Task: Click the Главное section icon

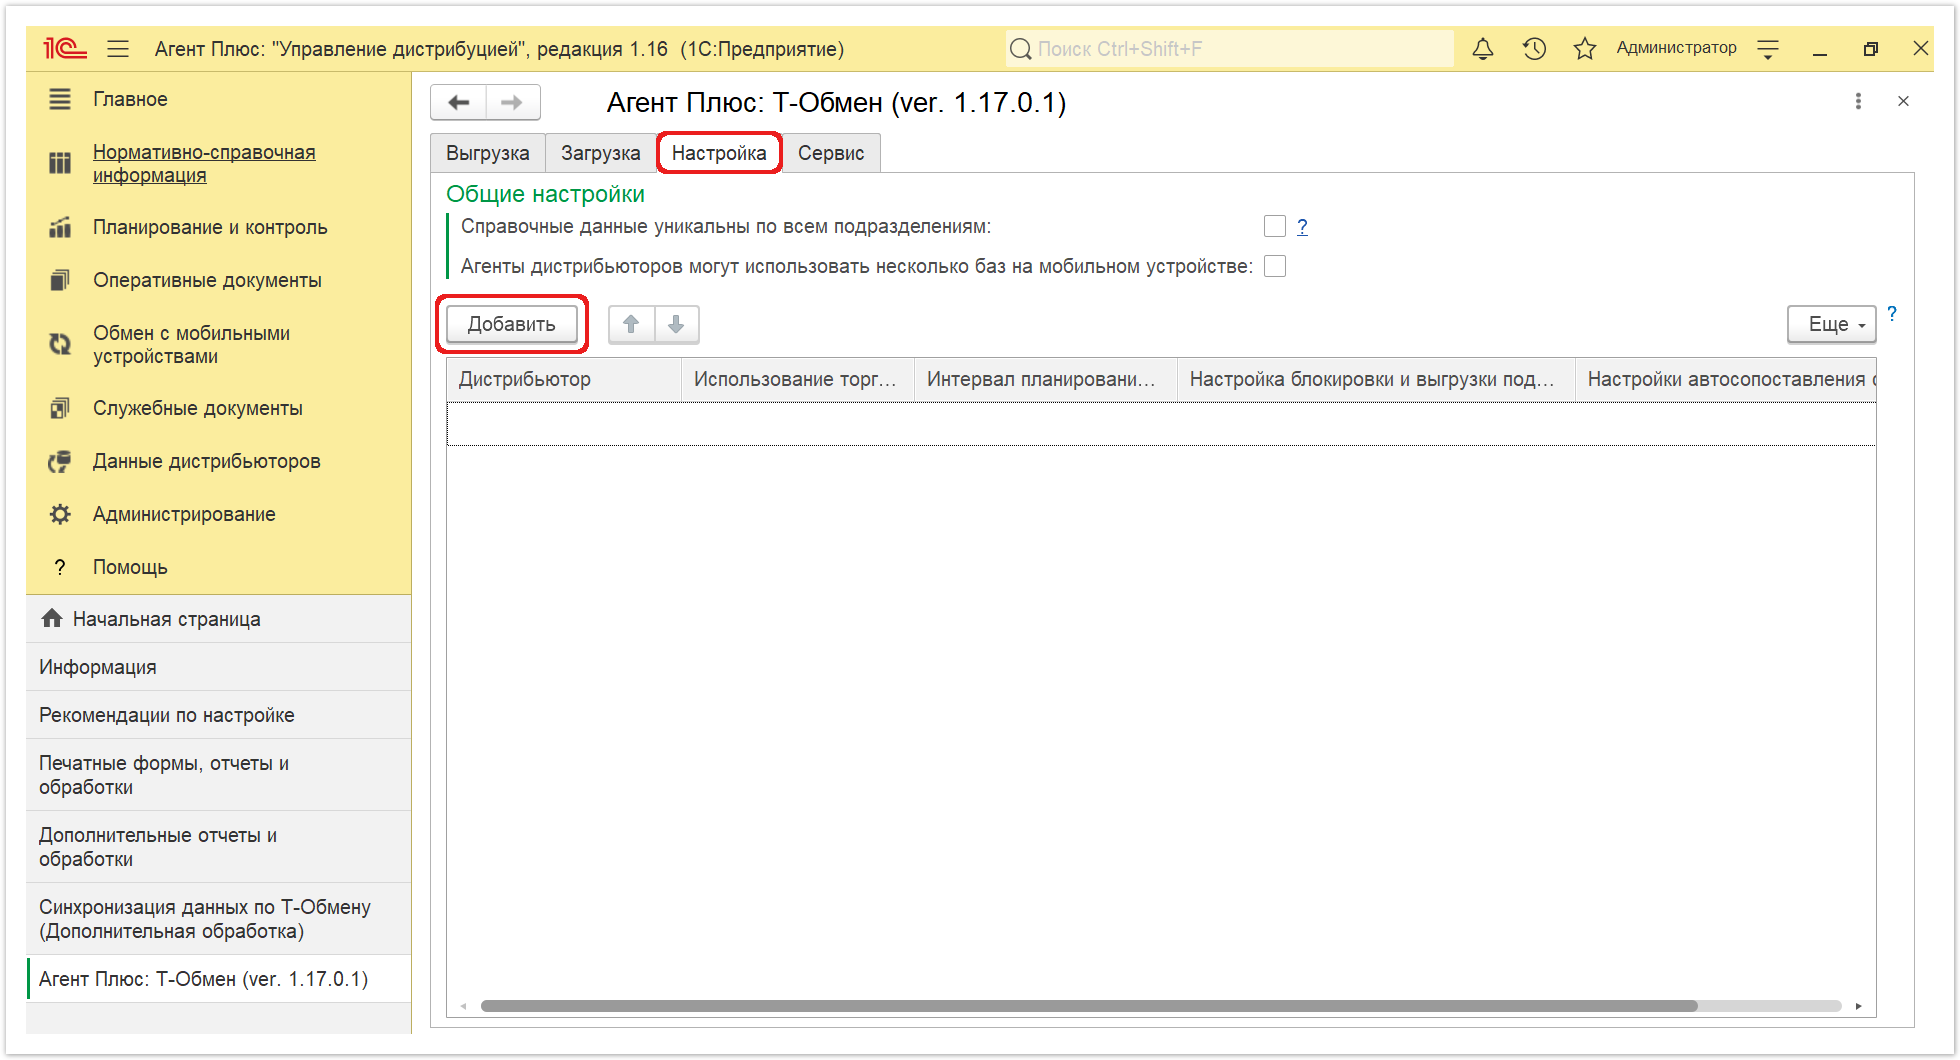Action: point(60,99)
